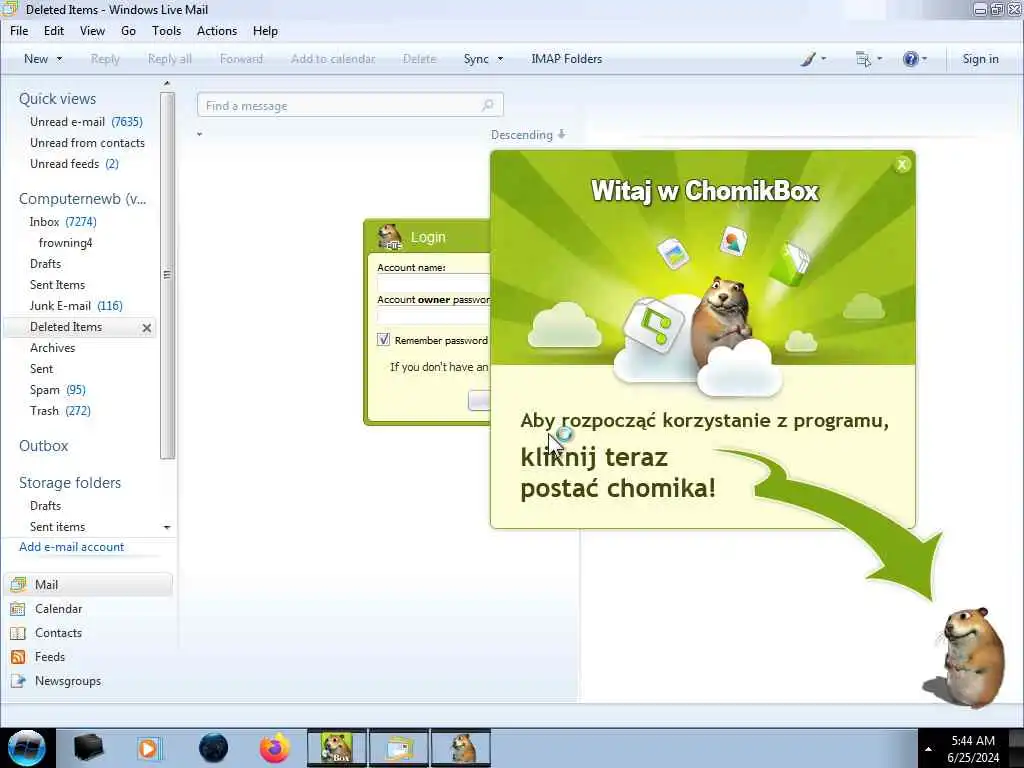The width and height of the screenshot is (1024, 768).
Task: Open the dark globe taskbar icon
Action: (x=213, y=748)
